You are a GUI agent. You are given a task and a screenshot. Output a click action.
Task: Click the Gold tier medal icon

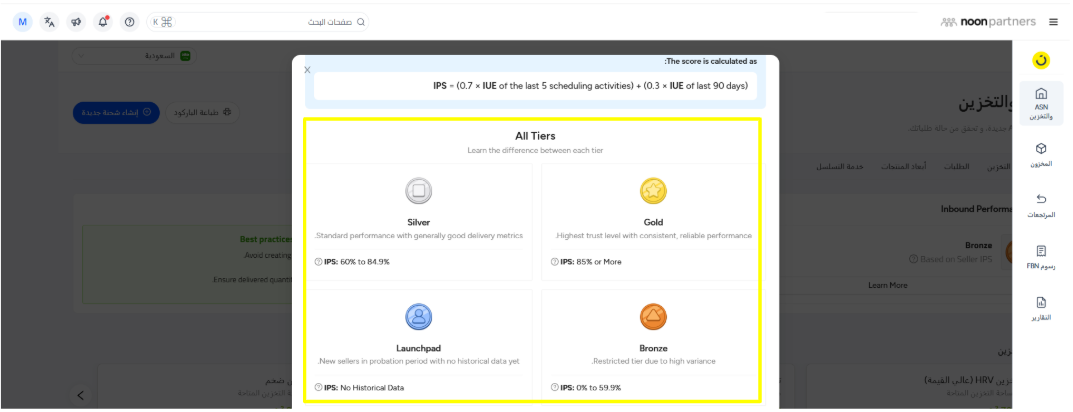click(x=653, y=190)
